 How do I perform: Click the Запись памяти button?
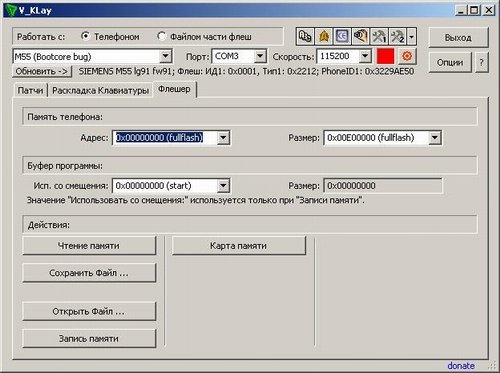coord(89,339)
